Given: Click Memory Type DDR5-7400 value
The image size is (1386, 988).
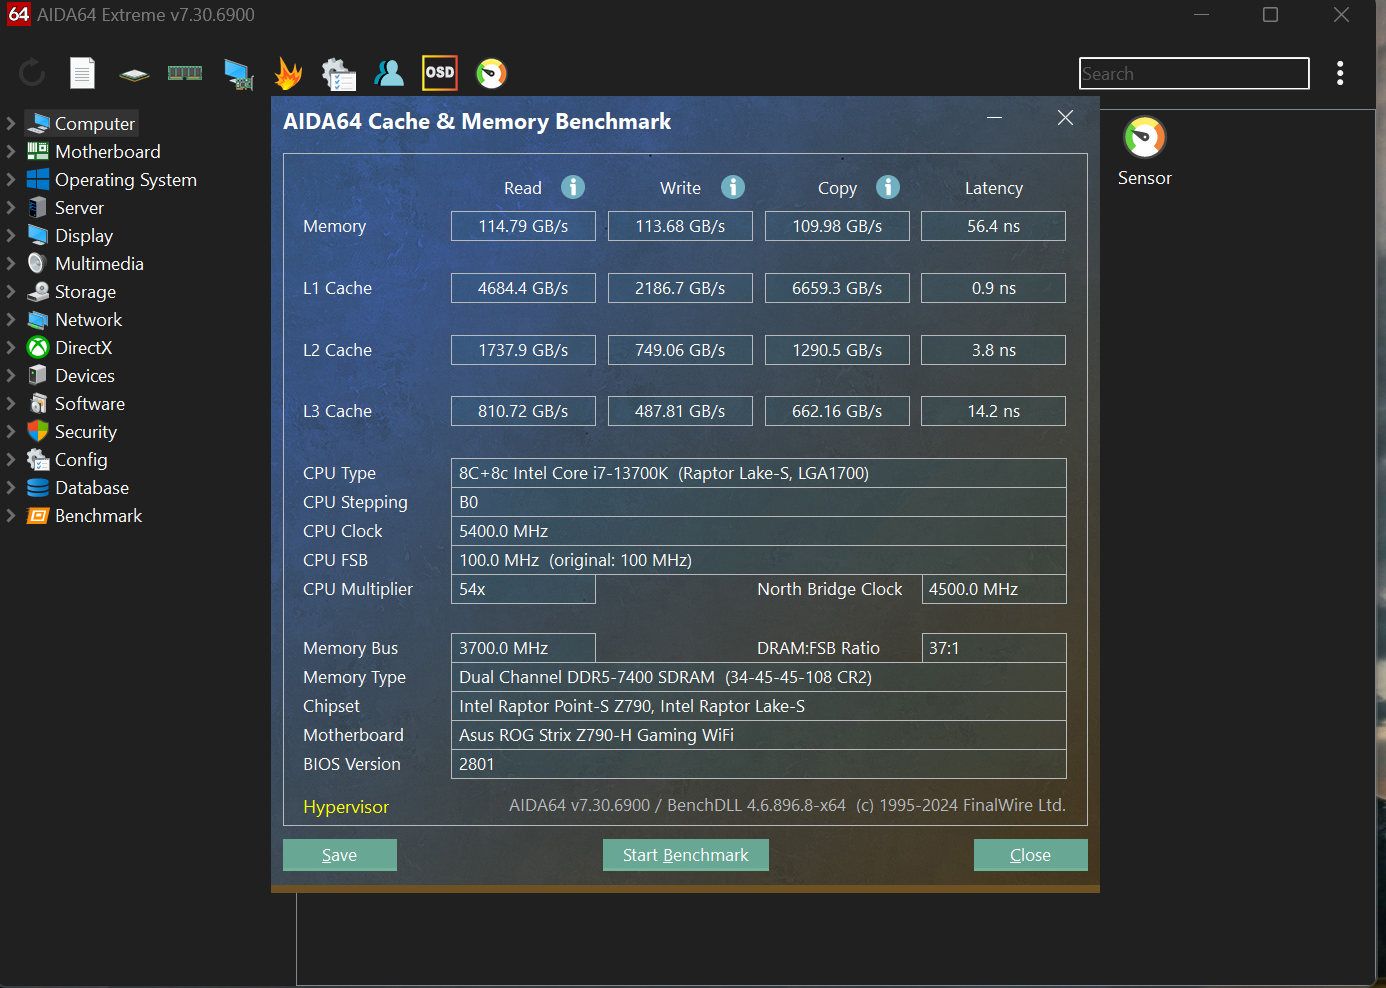Looking at the screenshot, I should click(x=759, y=677).
